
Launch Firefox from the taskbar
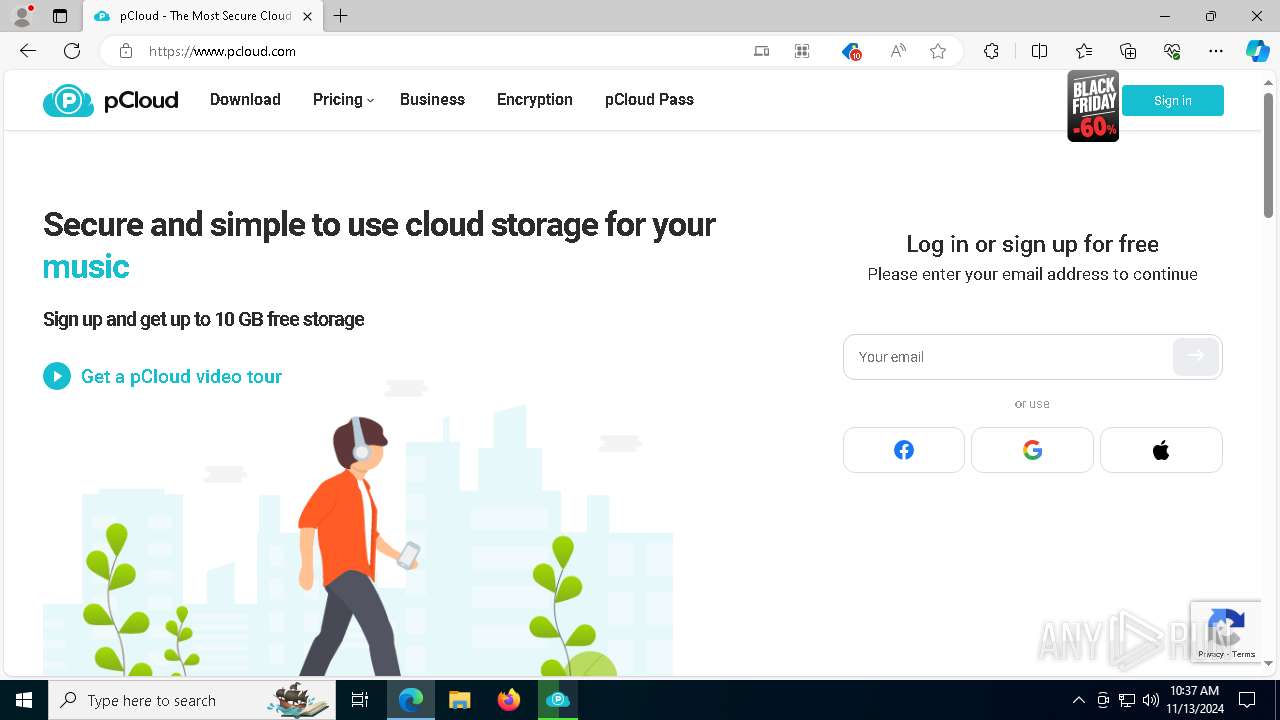[x=509, y=700]
